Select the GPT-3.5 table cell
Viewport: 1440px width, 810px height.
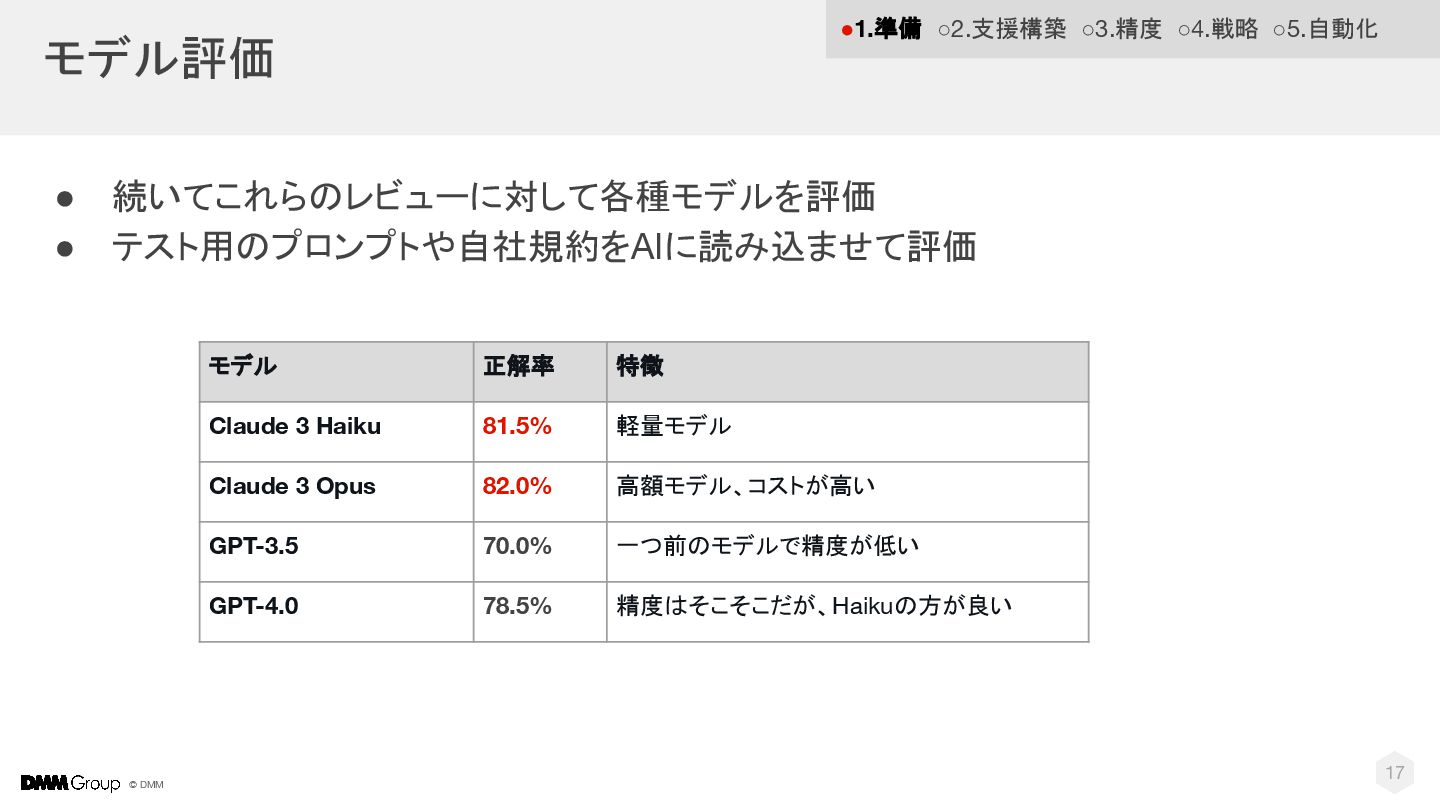(x=254, y=546)
